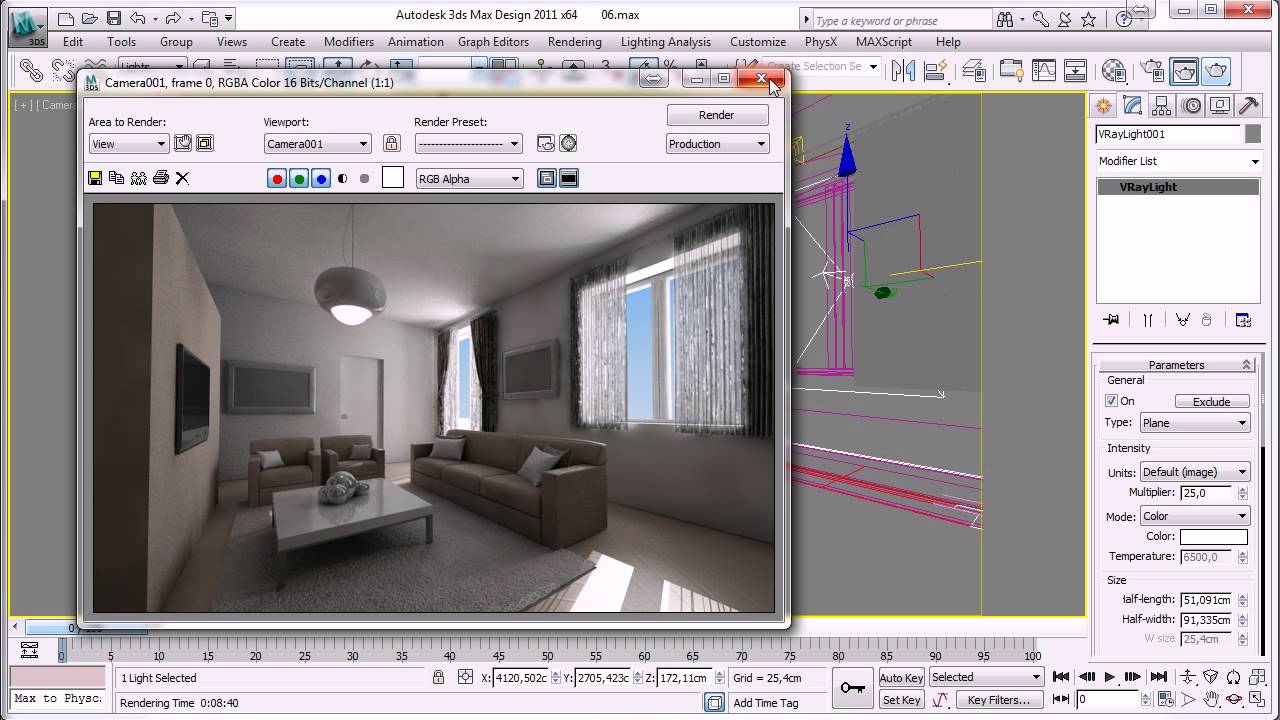Open RGB Alpha channel dropdown
The height and width of the screenshot is (720, 1280).
469,179
